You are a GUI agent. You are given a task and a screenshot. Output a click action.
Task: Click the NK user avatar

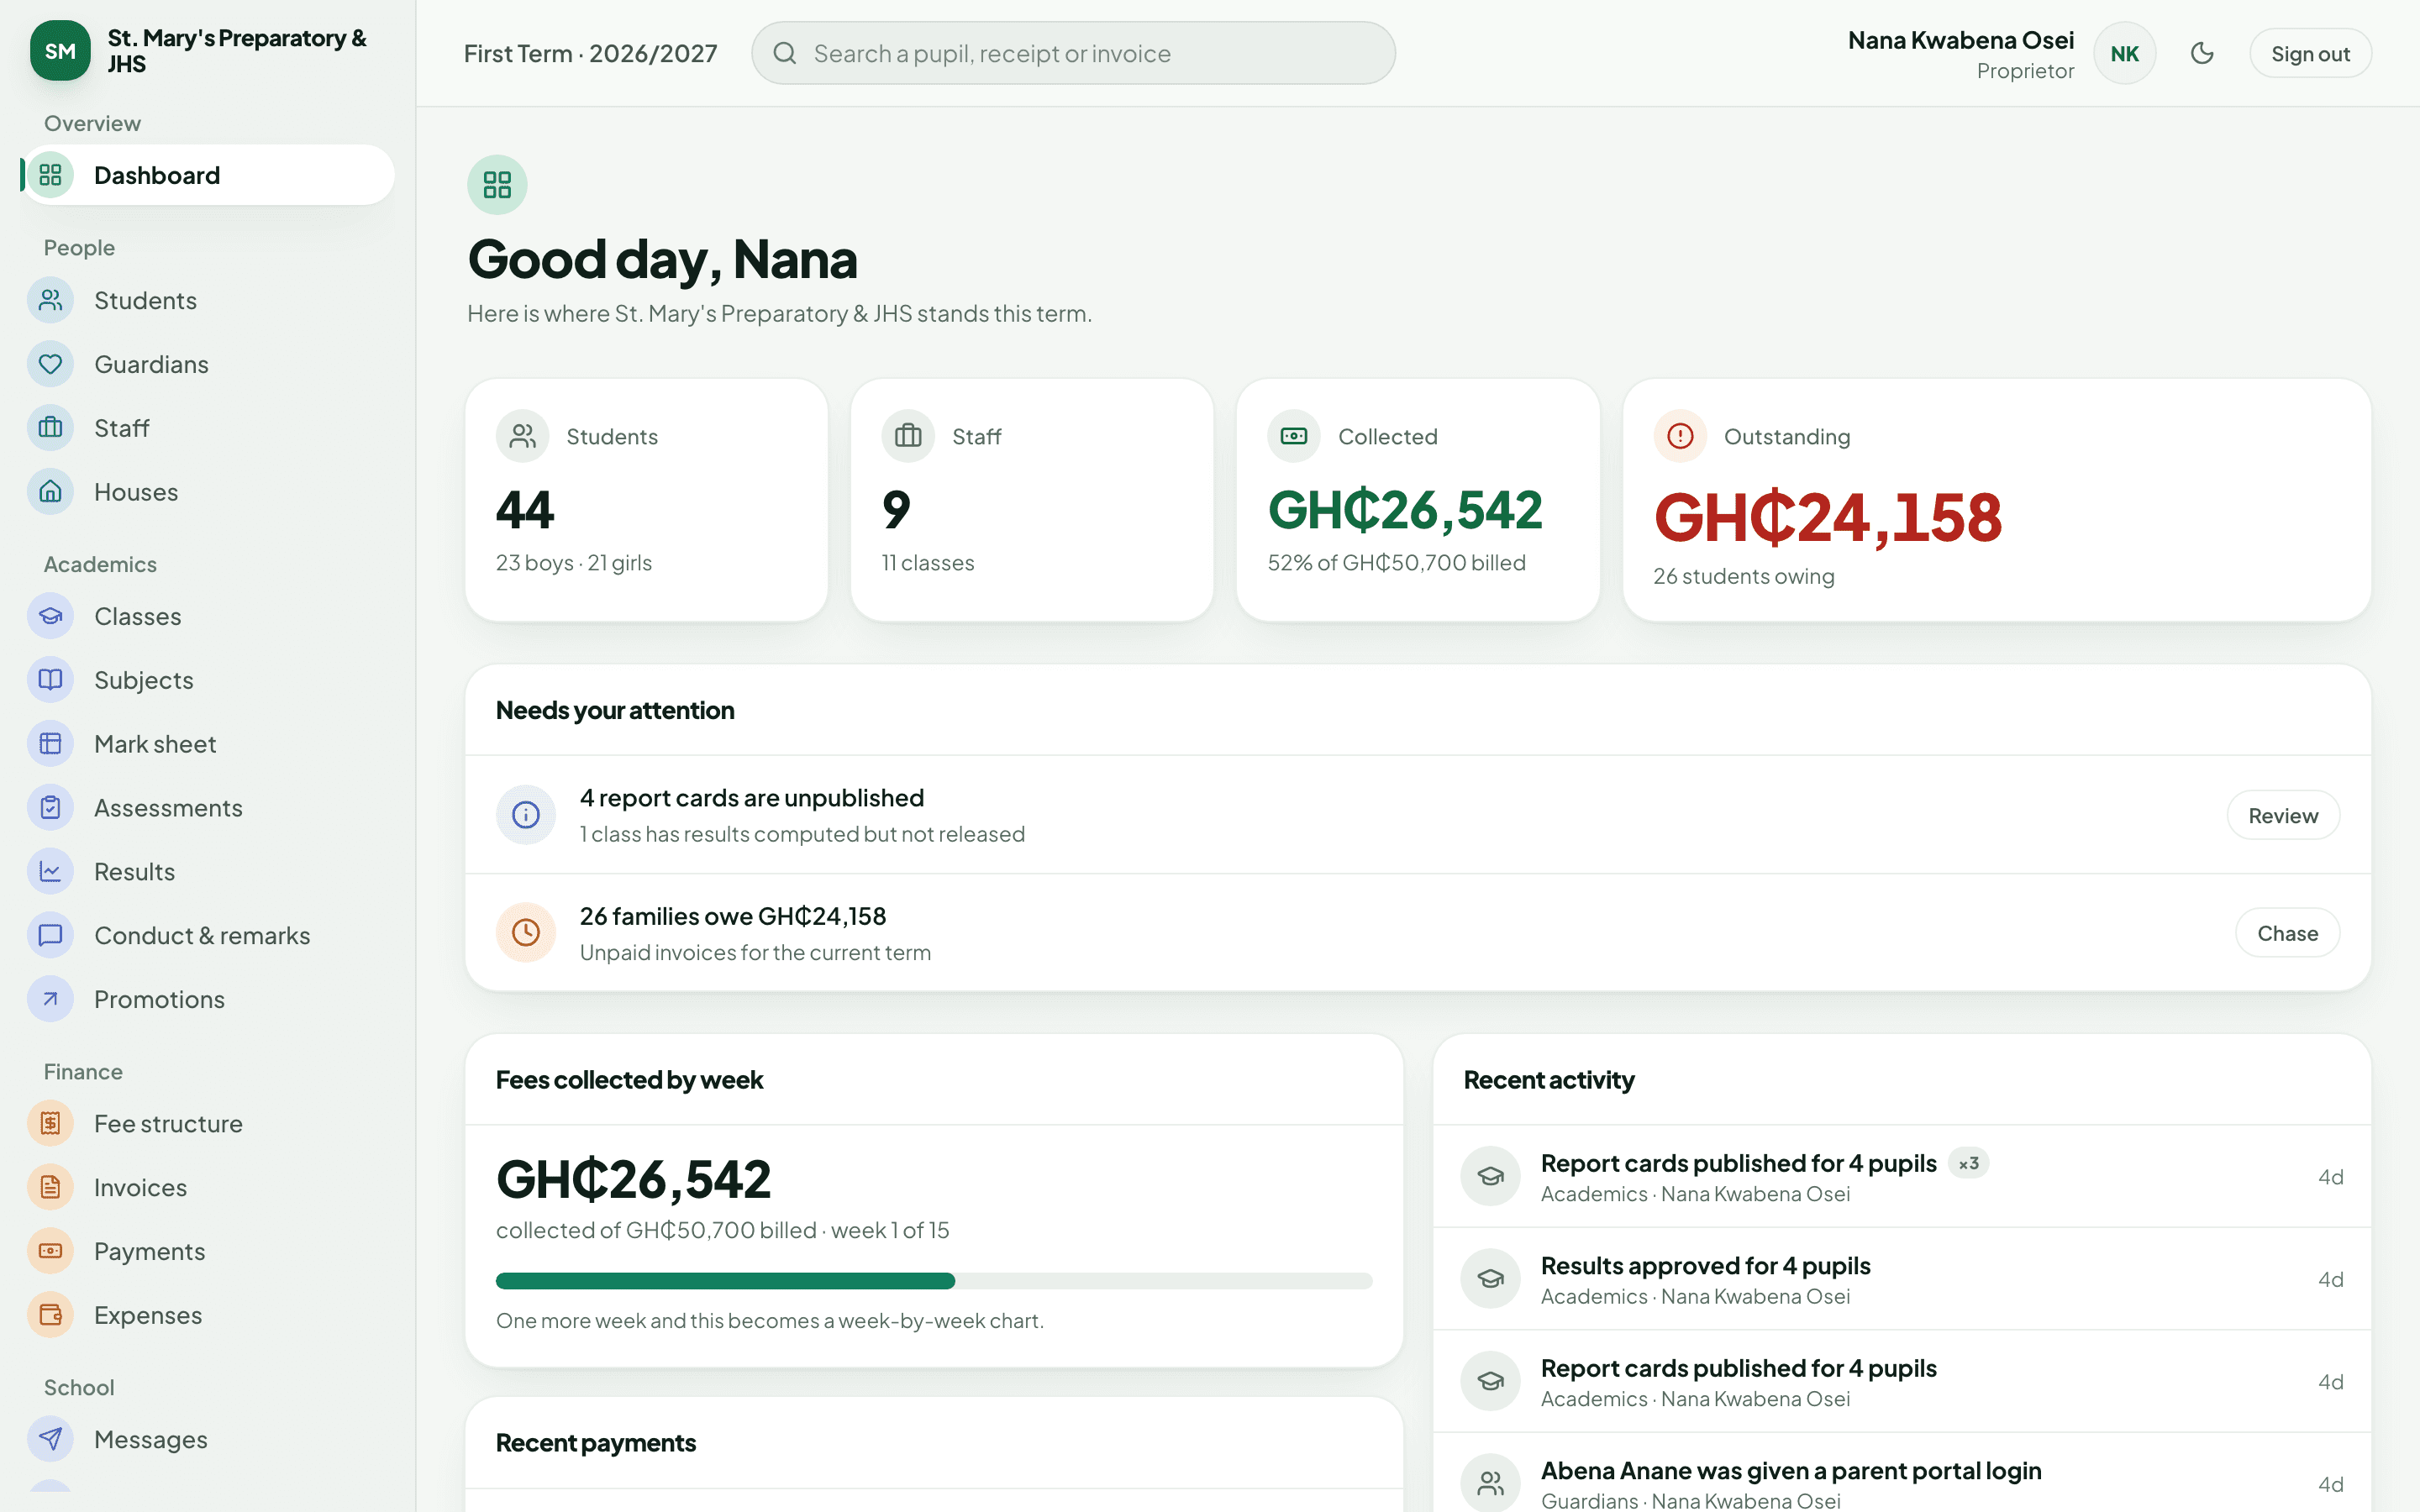(2124, 54)
